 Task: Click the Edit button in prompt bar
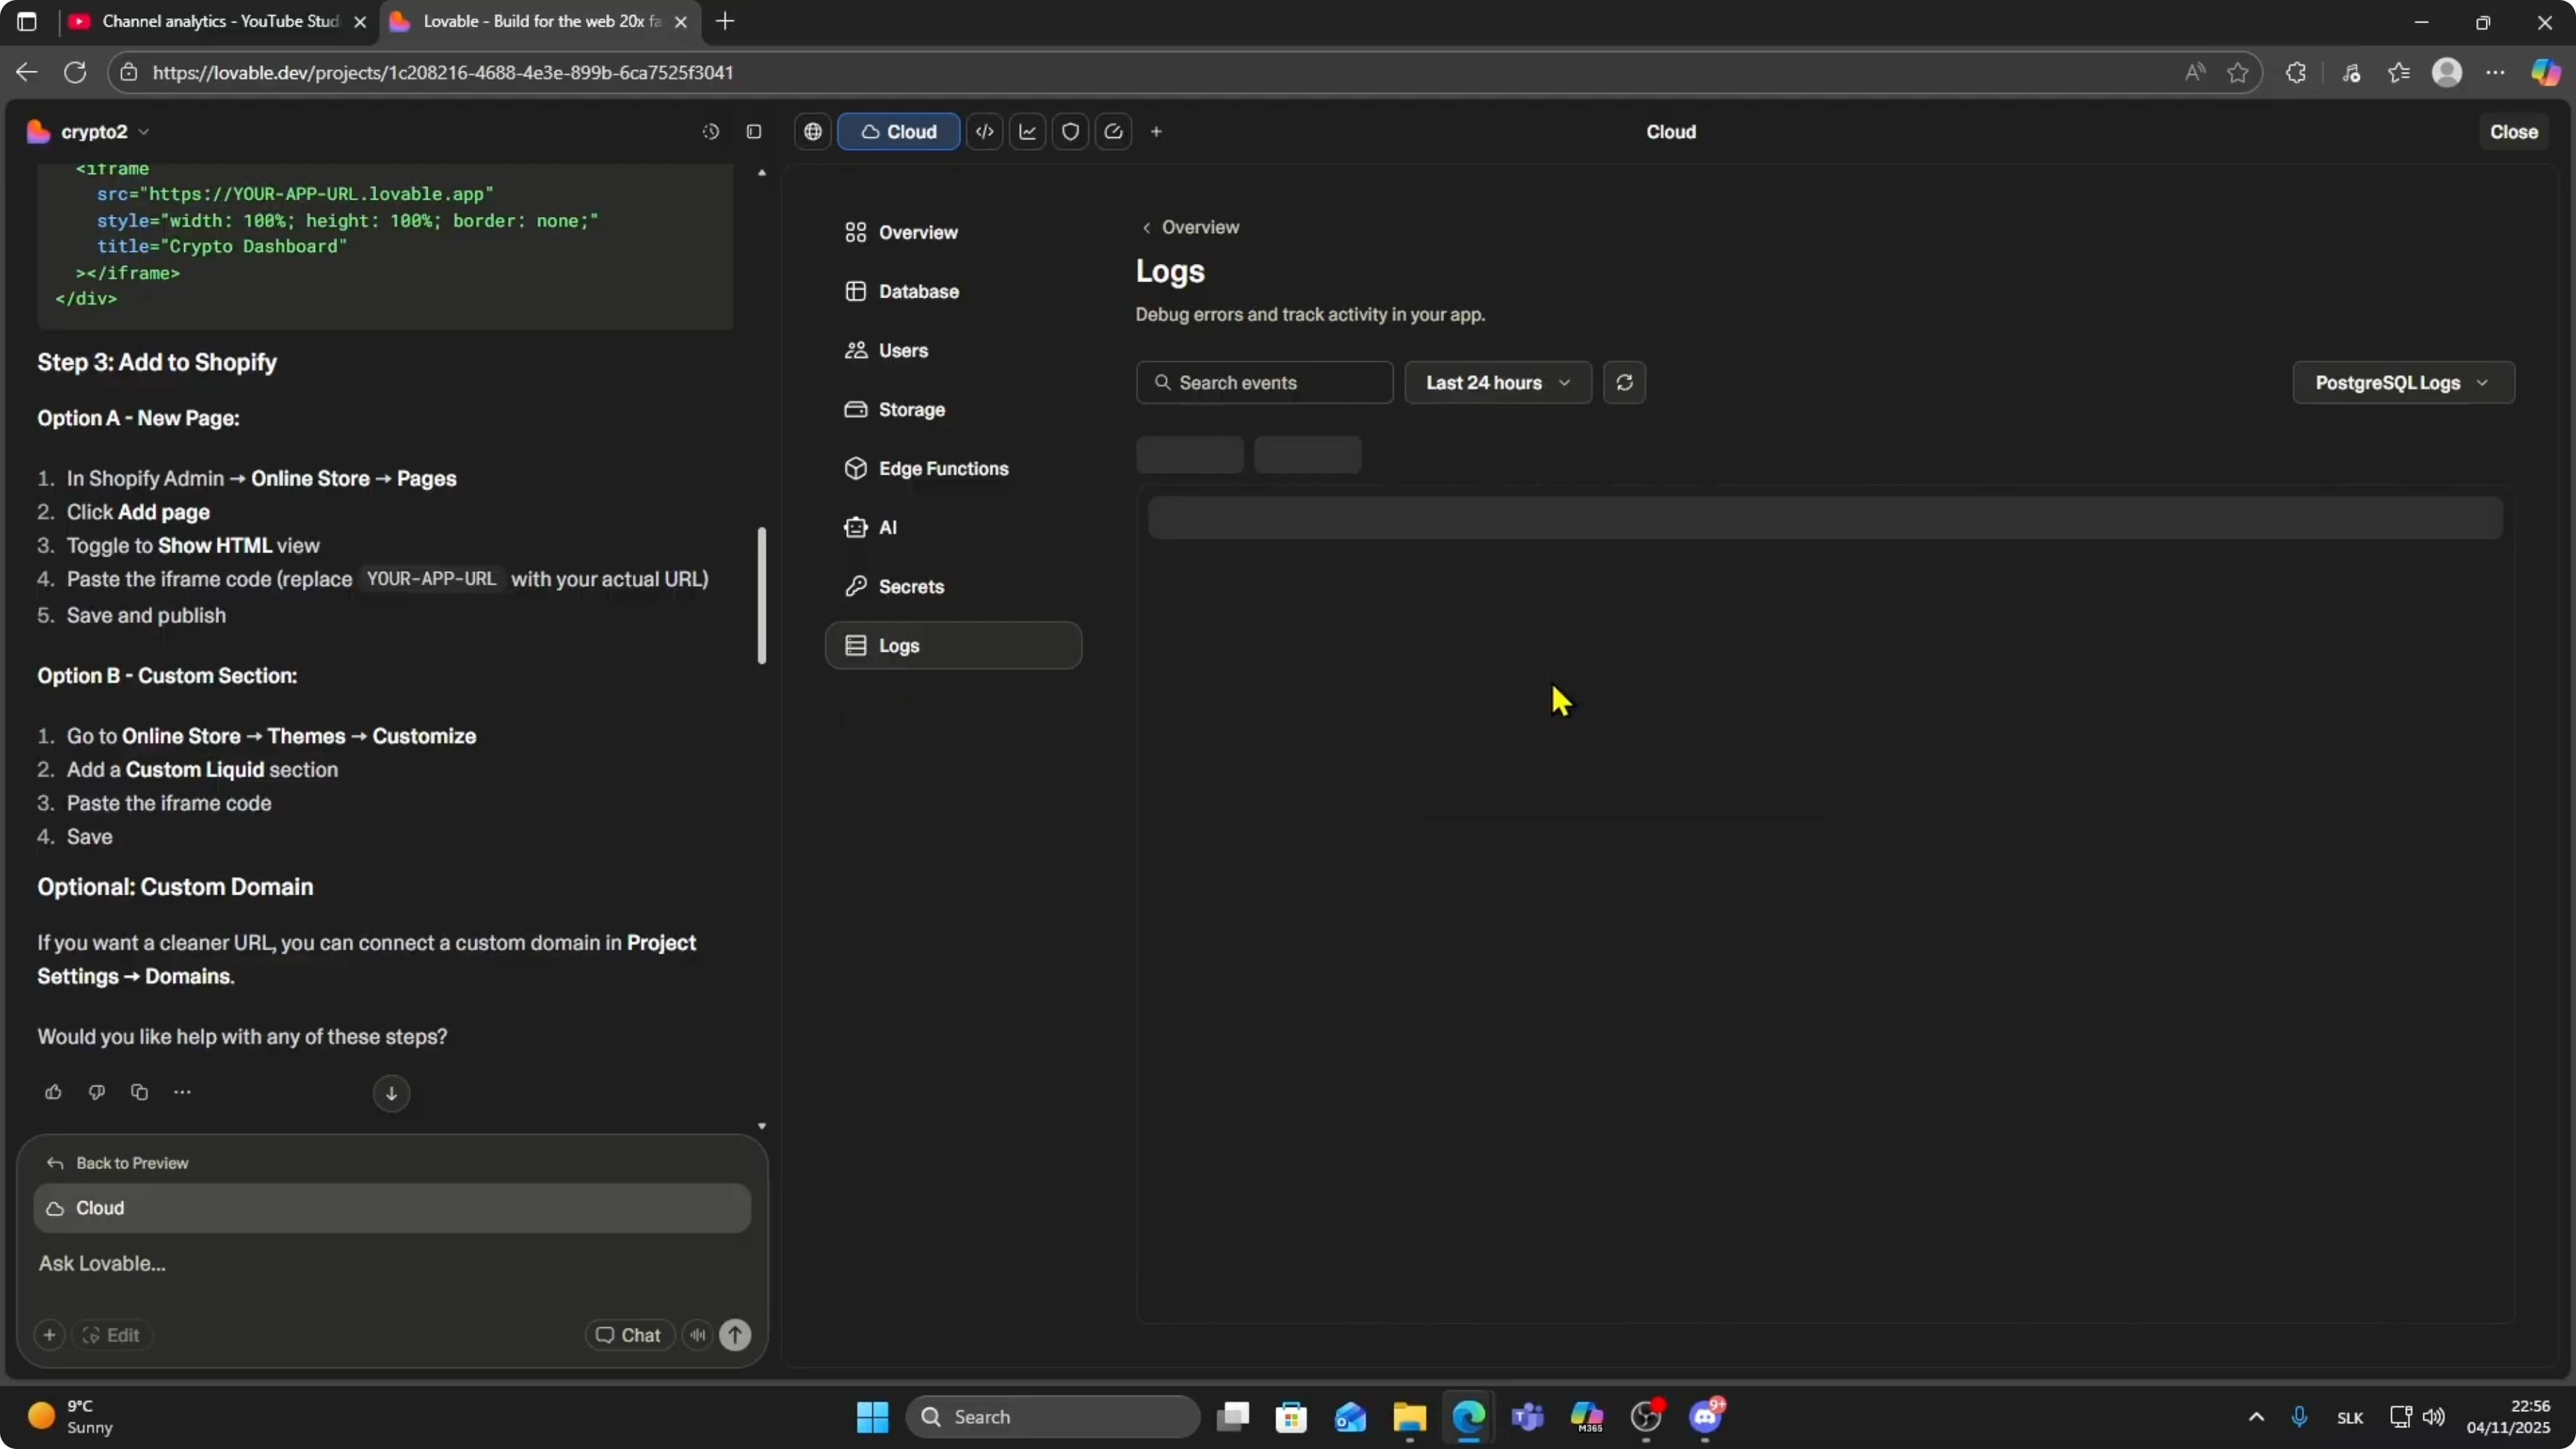[112, 1335]
